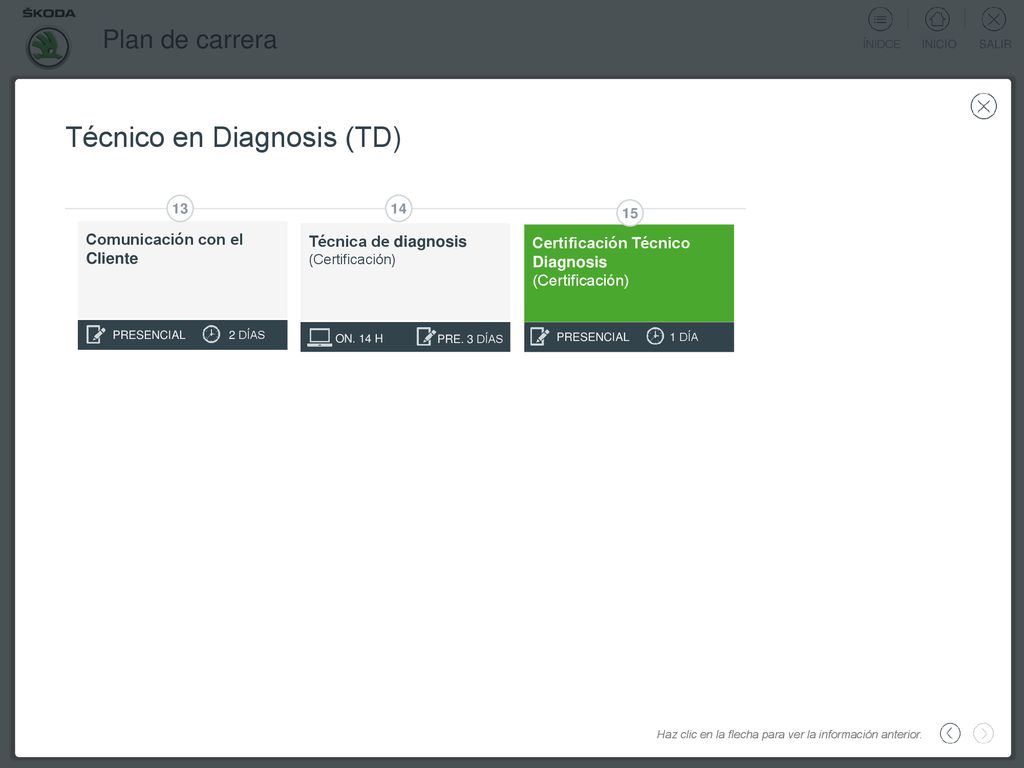This screenshot has width=1024, height=768.
Task: Click clock icon beside 1 DÍA
Action: coord(655,336)
